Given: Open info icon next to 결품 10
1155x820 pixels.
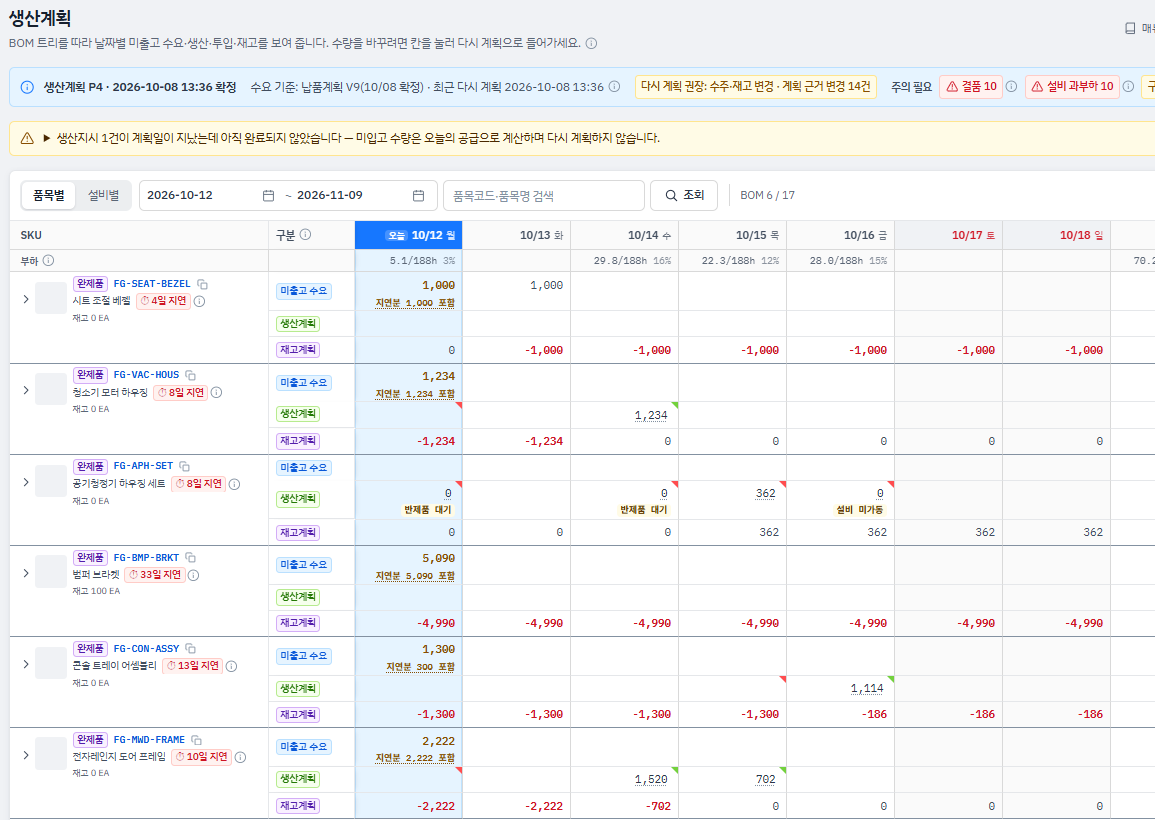Looking at the screenshot, I should pos(1011,87).
